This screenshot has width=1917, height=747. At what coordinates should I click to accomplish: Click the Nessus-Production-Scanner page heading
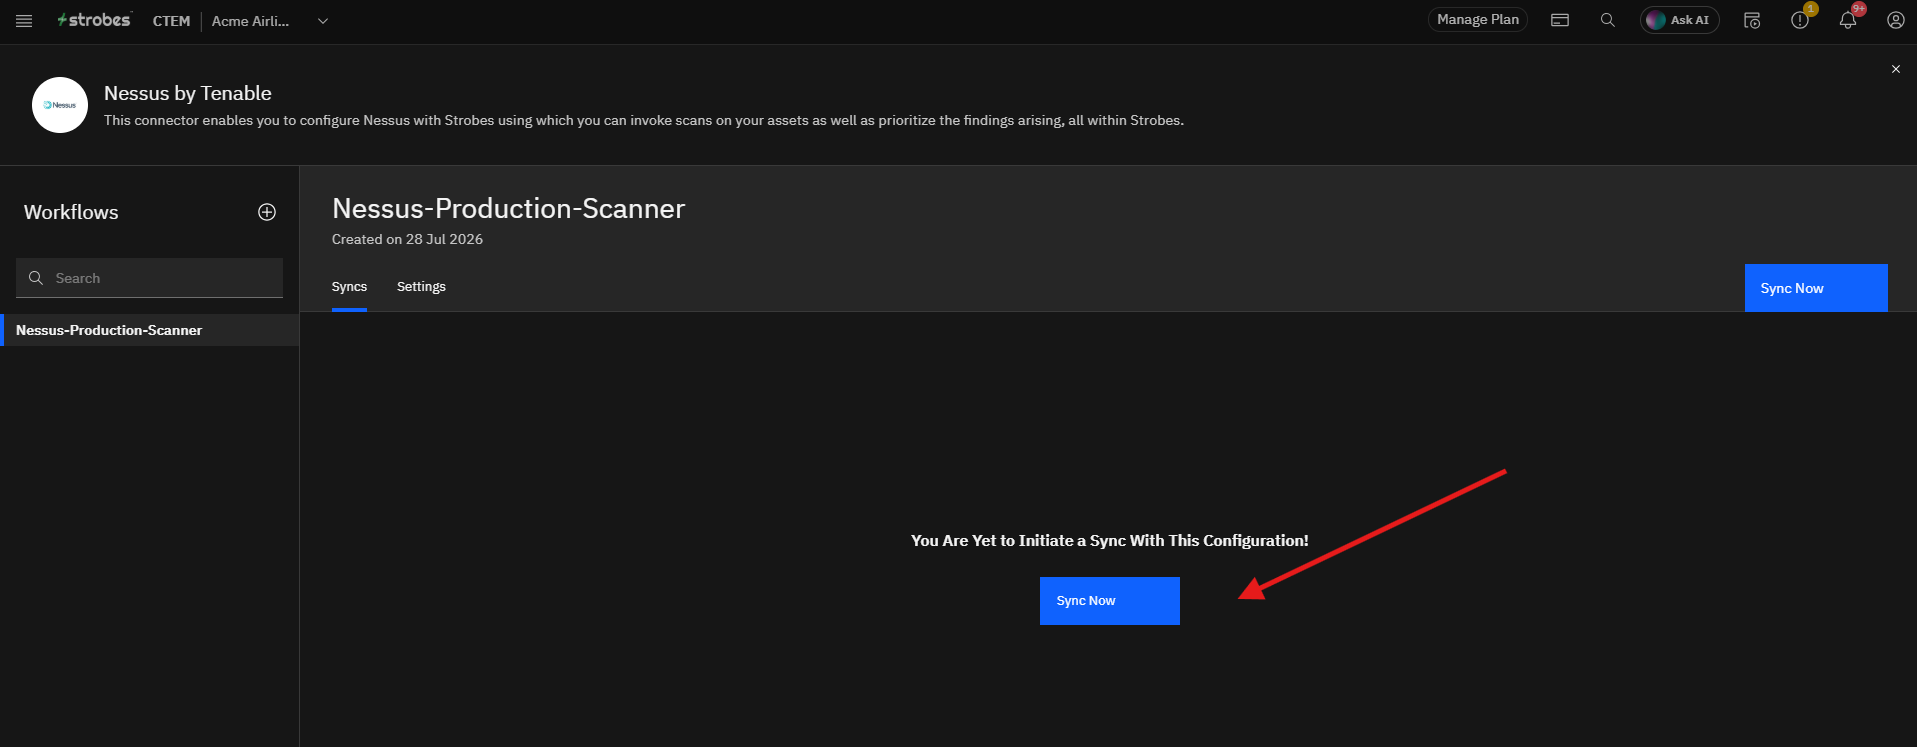[508, 208]
